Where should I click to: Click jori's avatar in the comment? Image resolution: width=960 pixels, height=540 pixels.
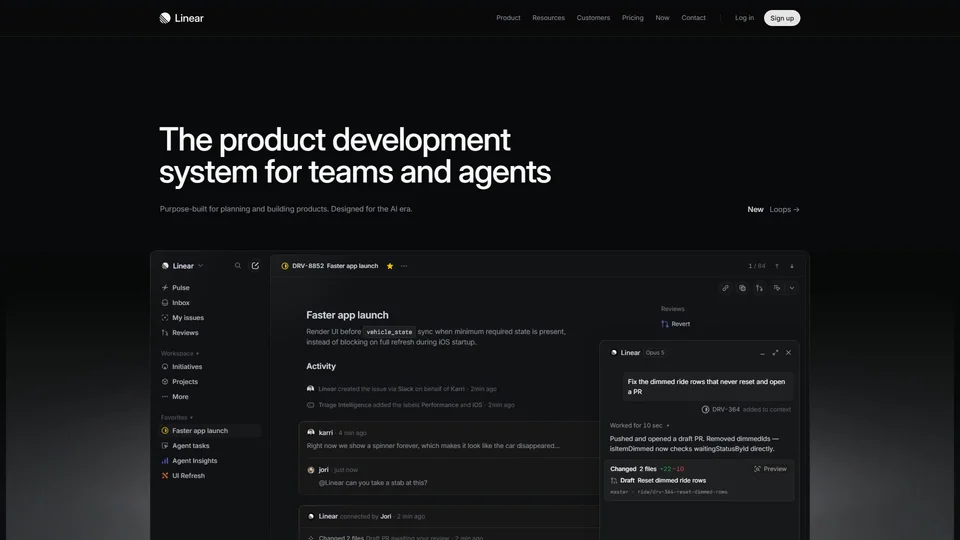point(310,470)
